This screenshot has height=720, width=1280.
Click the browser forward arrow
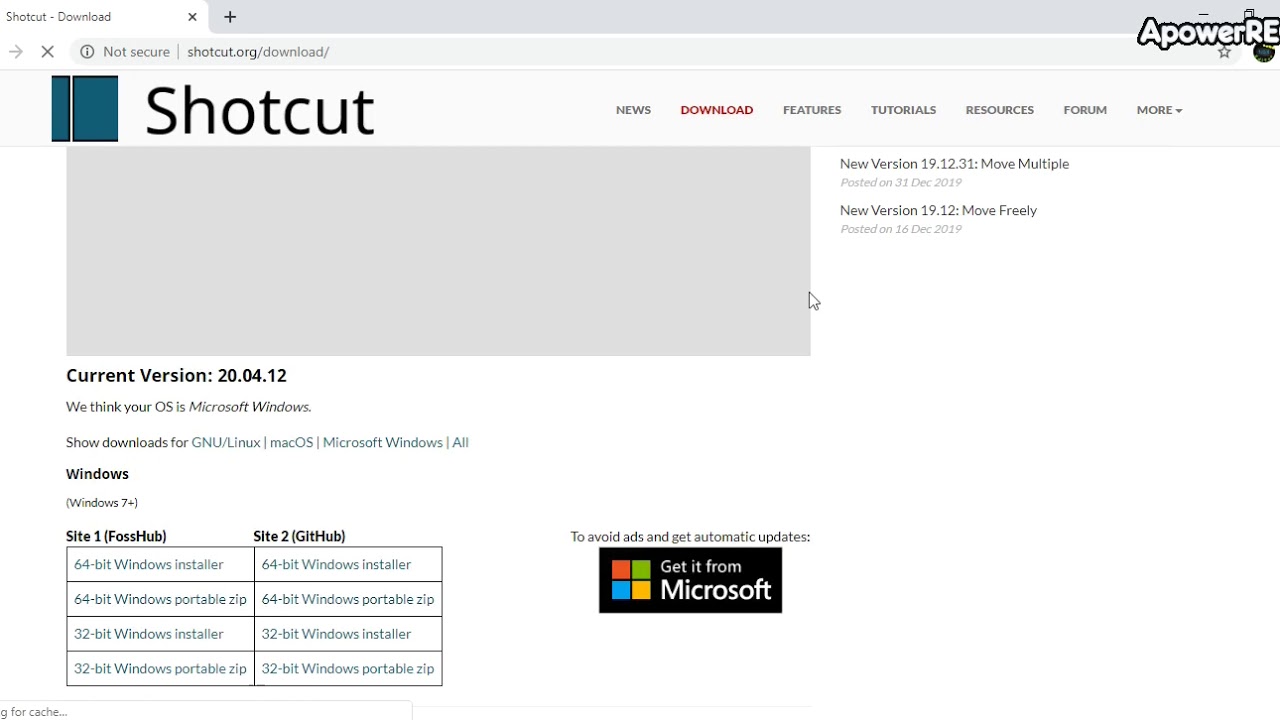tap(15, 52)
